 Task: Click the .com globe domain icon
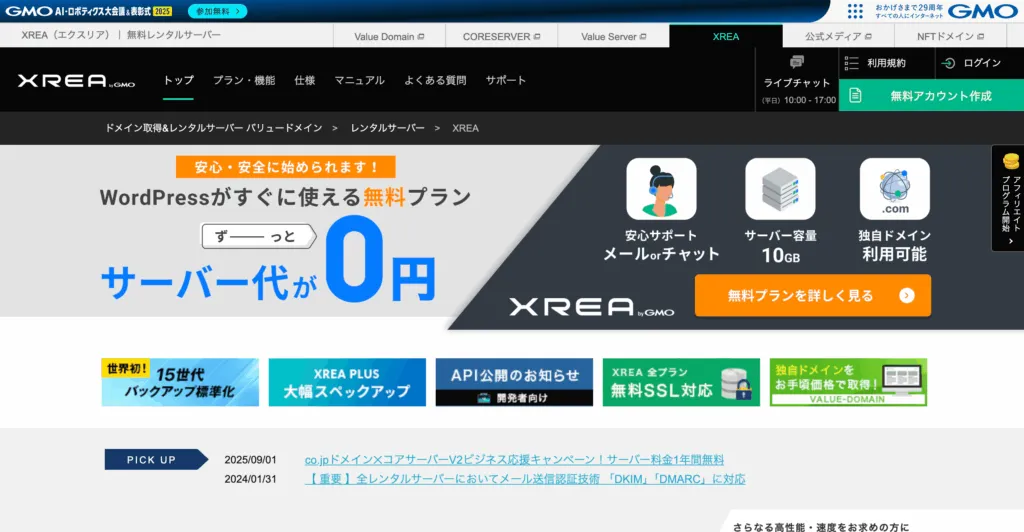click(895, 189)
